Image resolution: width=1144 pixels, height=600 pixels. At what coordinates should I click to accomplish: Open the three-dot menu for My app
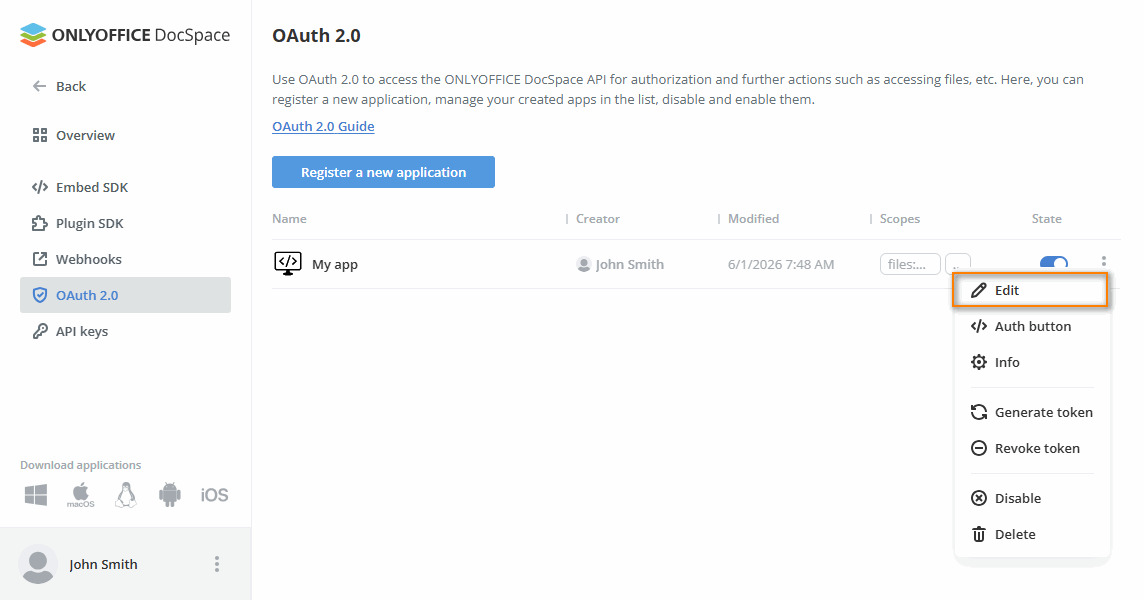(1103, 261)
